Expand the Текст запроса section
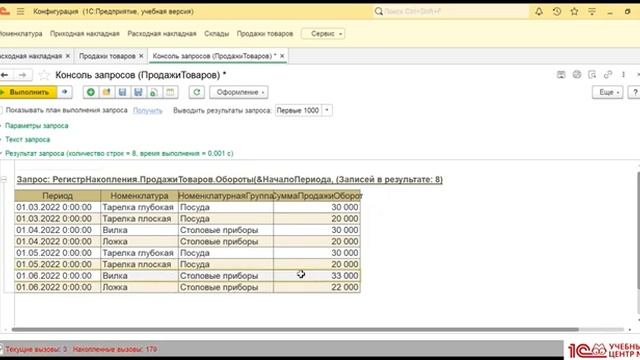Screen dimensions: 640x360 pos(27,140)
